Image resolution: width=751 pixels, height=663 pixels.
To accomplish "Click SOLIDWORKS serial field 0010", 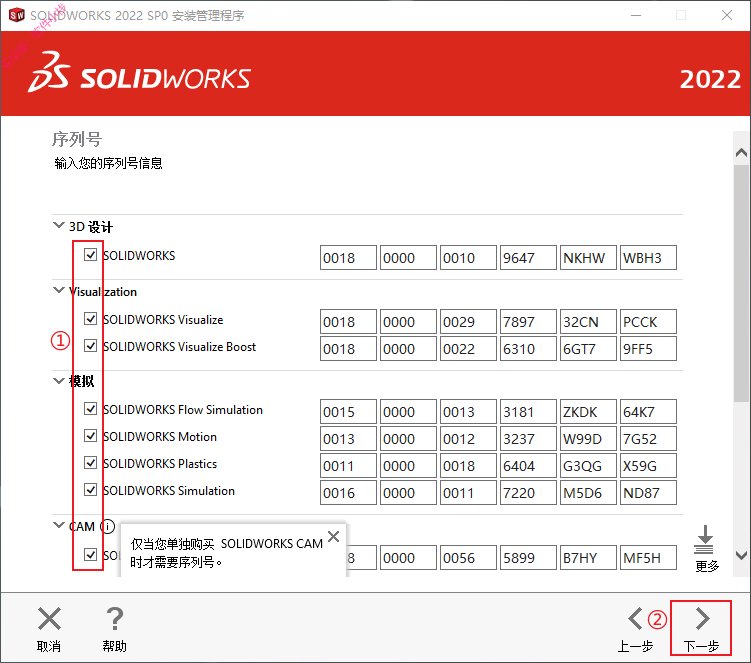I will [x=468, y=258].
